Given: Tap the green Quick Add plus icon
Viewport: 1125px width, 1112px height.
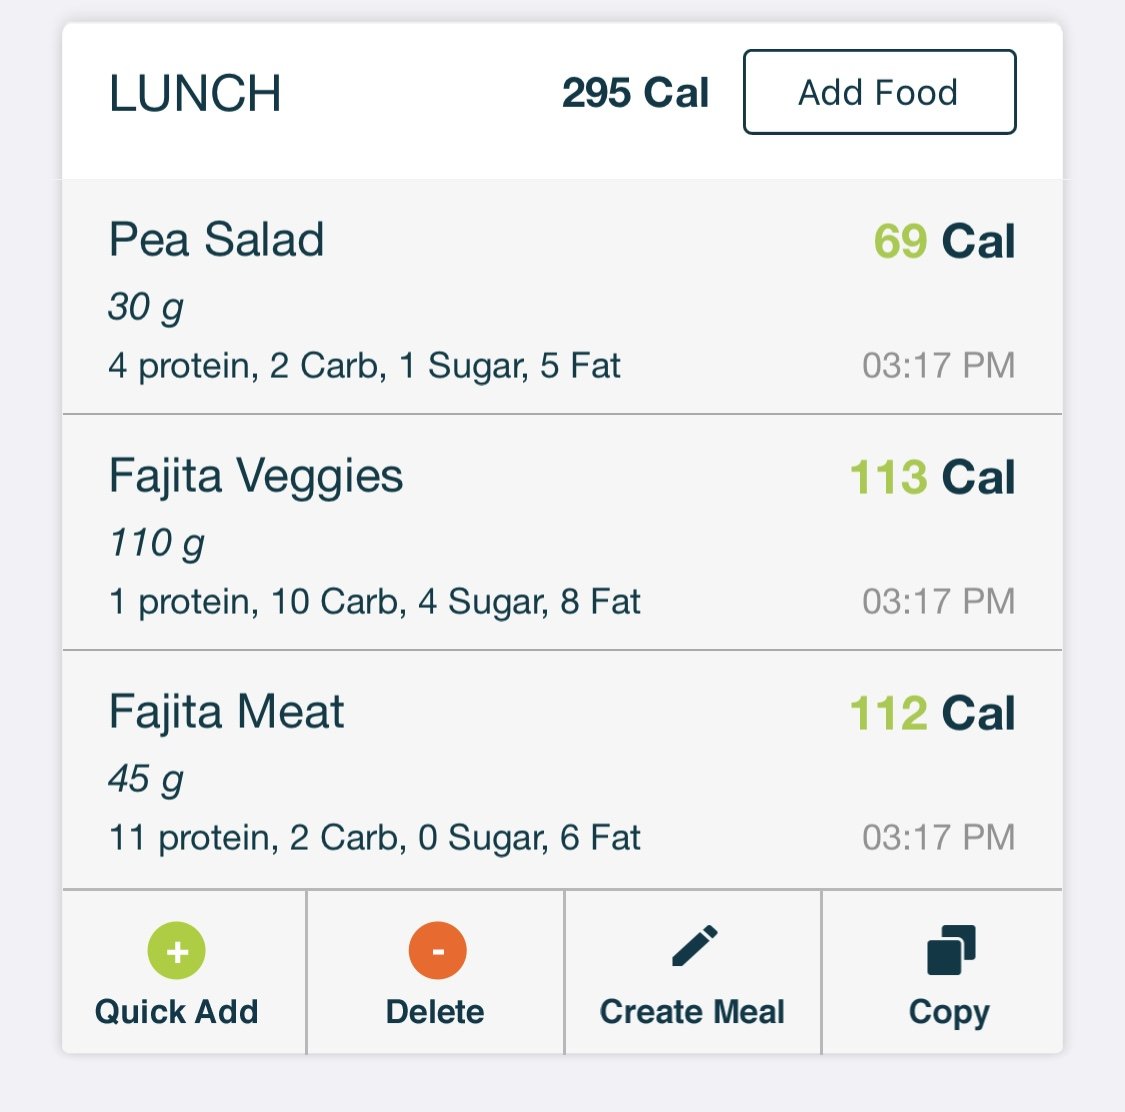Looking at the screenshot, I should [x=176, y=951].
